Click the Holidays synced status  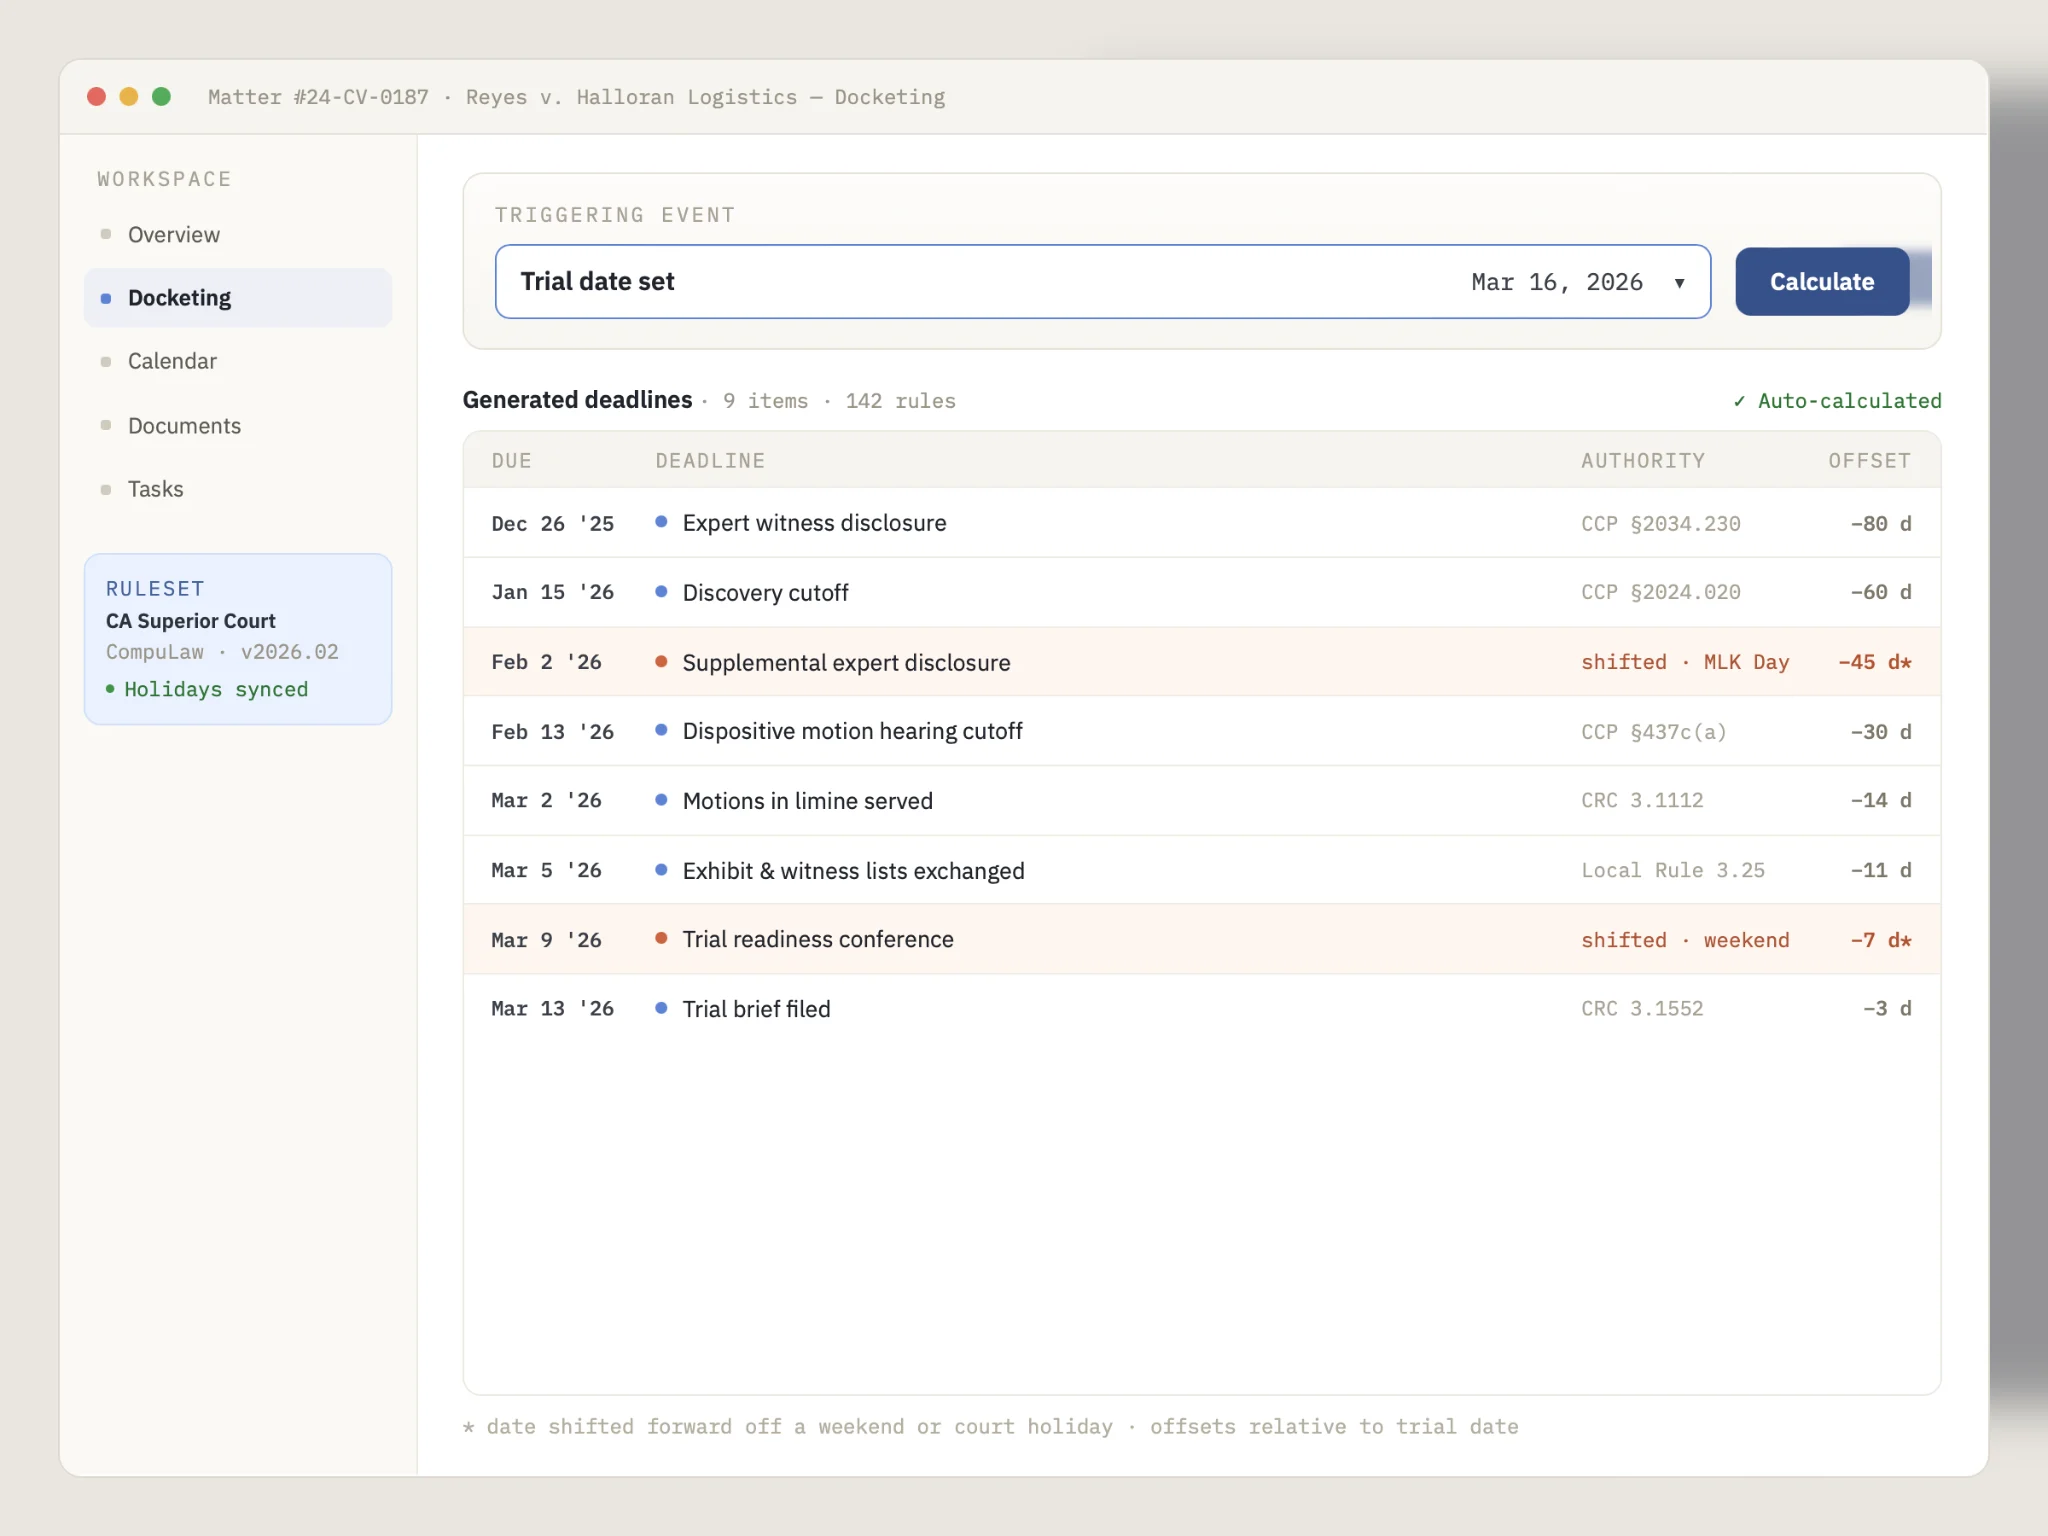[207, 690]
